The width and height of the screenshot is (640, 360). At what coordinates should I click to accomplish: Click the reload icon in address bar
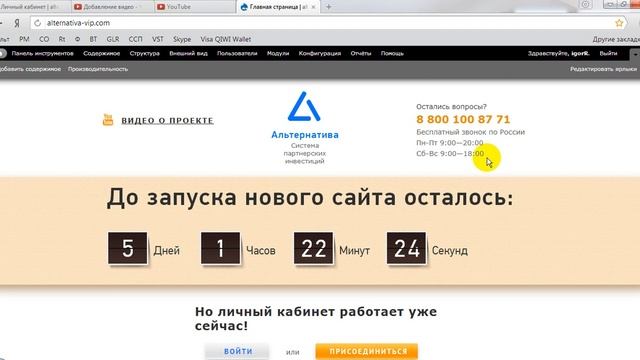coord(38,23)
